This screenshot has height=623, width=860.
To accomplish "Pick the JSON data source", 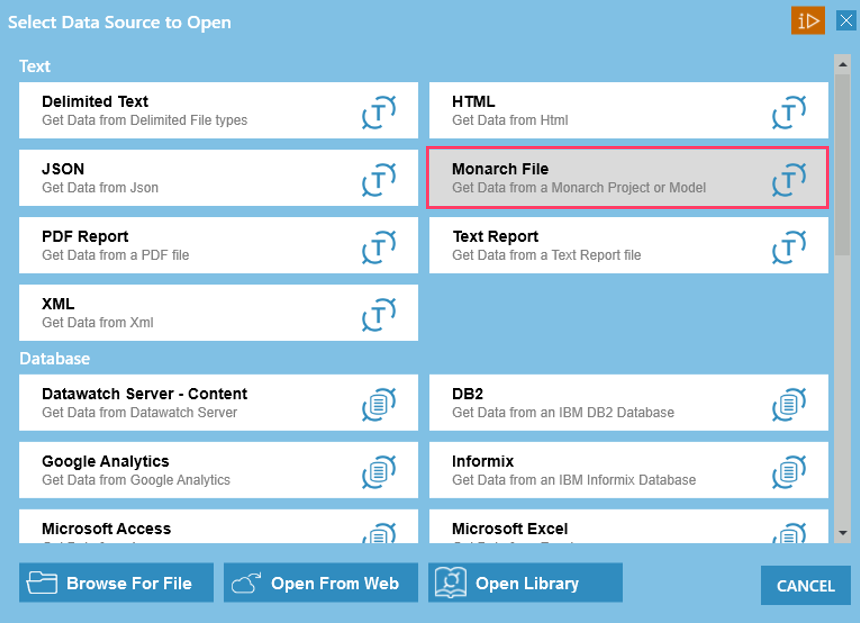I will coord(218,178).
